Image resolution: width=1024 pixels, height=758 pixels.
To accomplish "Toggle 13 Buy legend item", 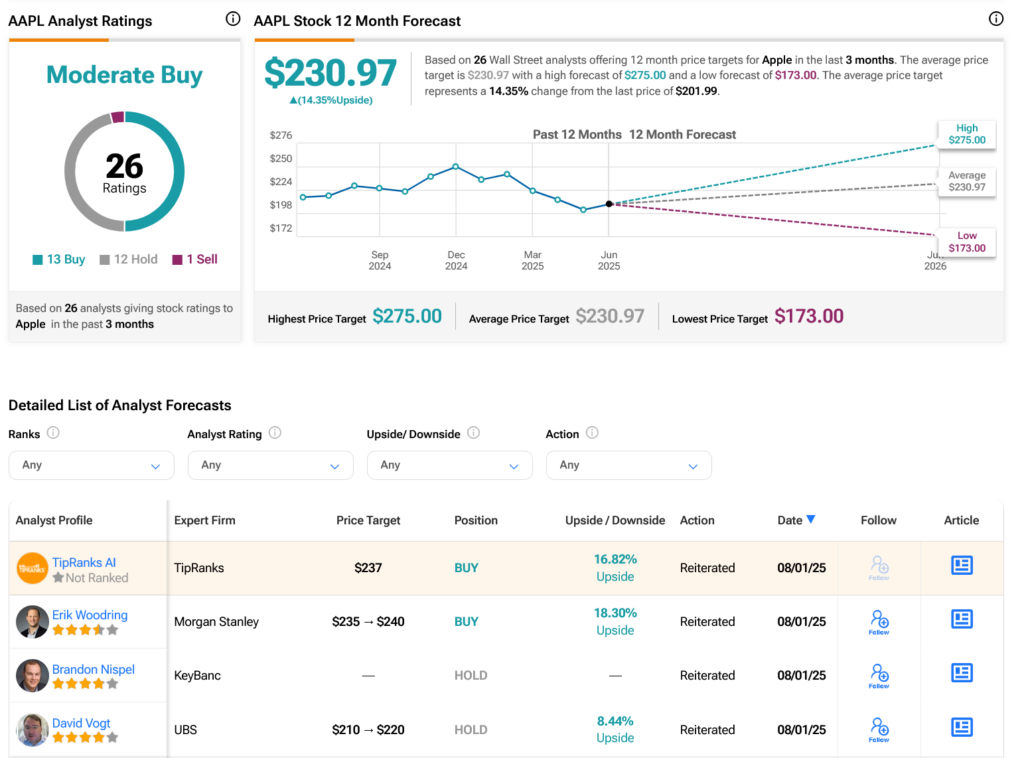I will pyautogui.click(x=59, y=259).
